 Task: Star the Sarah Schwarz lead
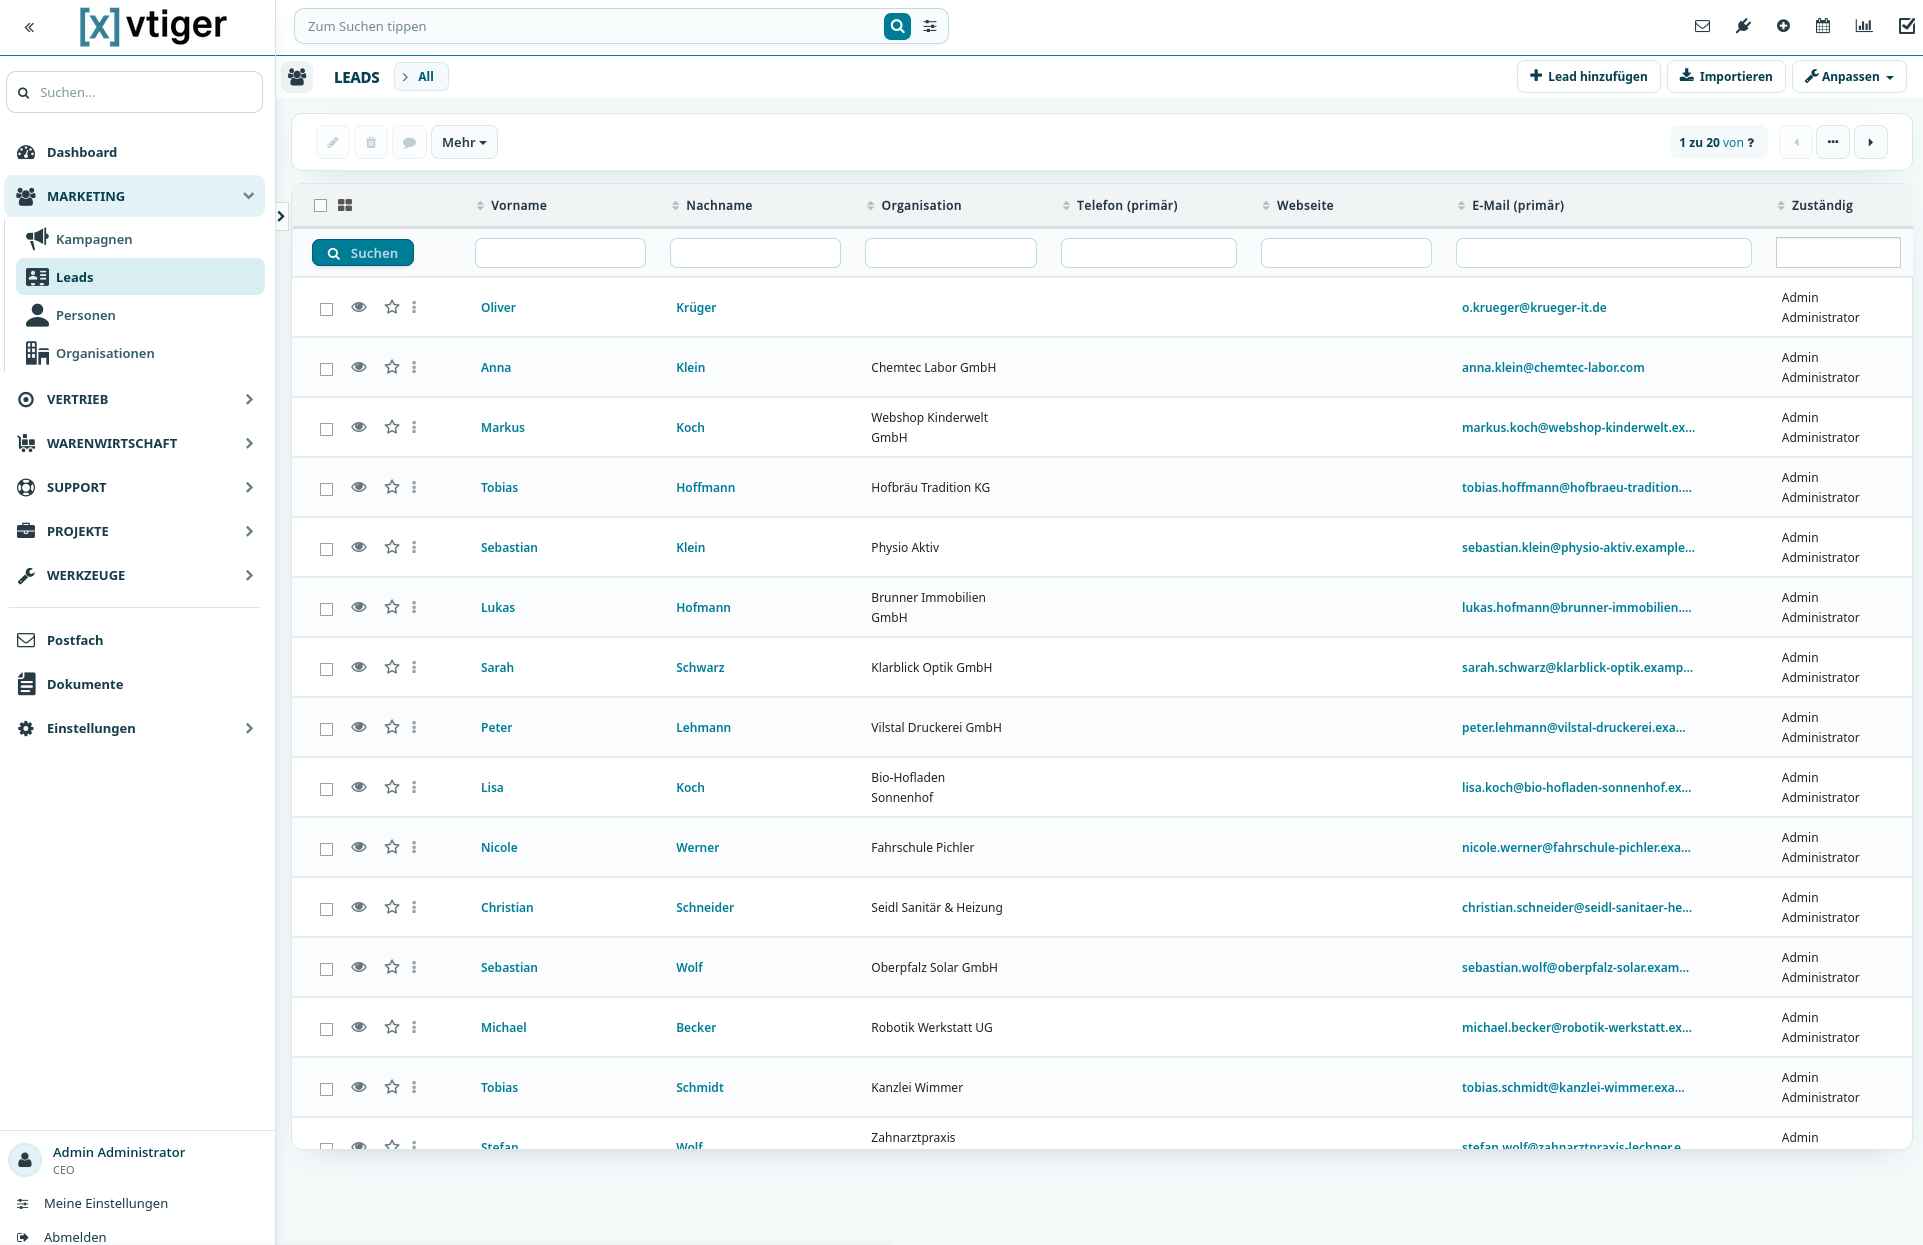tap(392, 667)
